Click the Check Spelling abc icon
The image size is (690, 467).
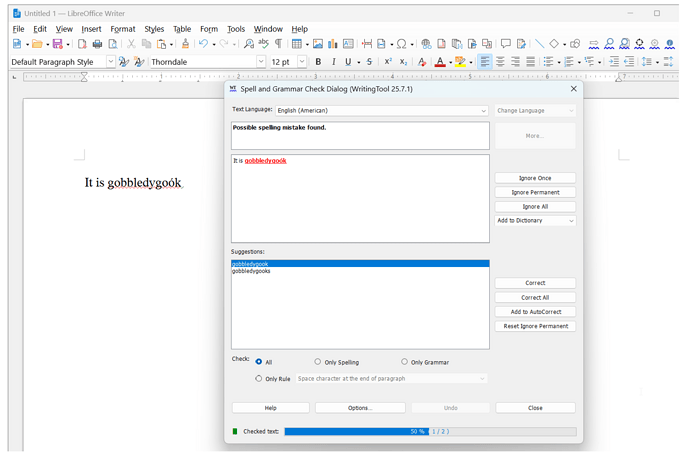pos(263,44)
